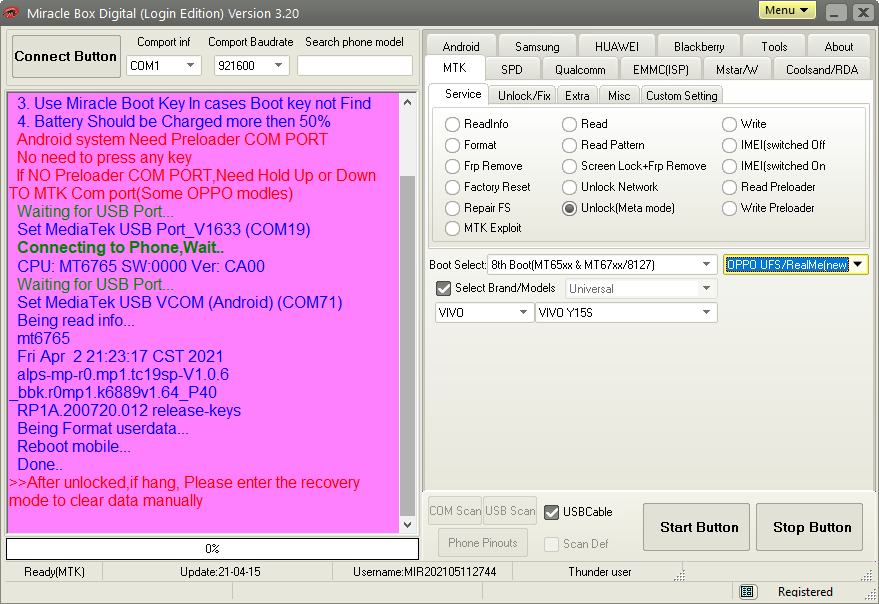Expand the Comport inf COM1 dropdown
This screenshot has width=879, height=604.
190,66
